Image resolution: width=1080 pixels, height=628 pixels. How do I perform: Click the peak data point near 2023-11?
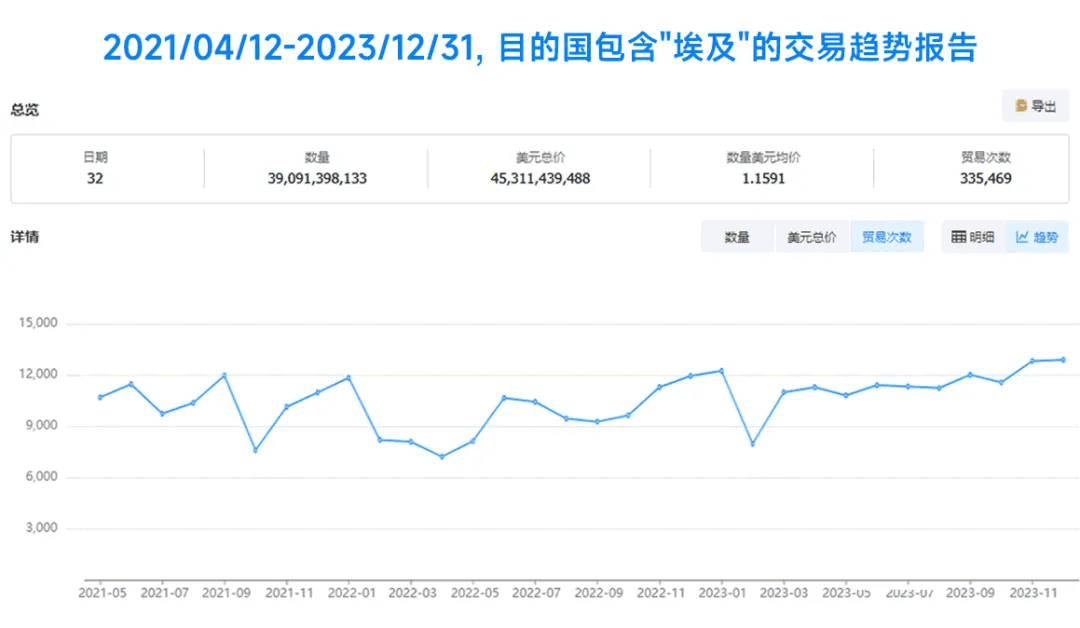click(x=1035, y=359)
